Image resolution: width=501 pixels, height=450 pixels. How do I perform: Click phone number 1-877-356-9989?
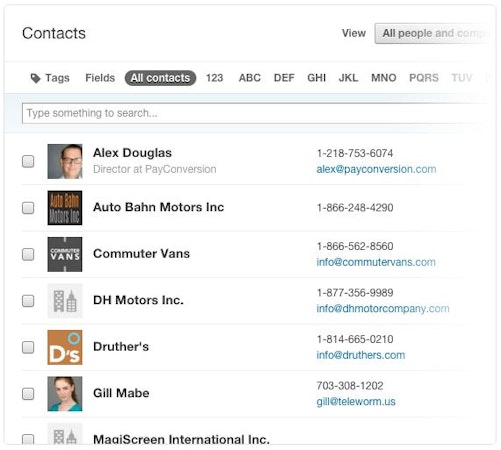pyautogui.click(x=355, y=293)
